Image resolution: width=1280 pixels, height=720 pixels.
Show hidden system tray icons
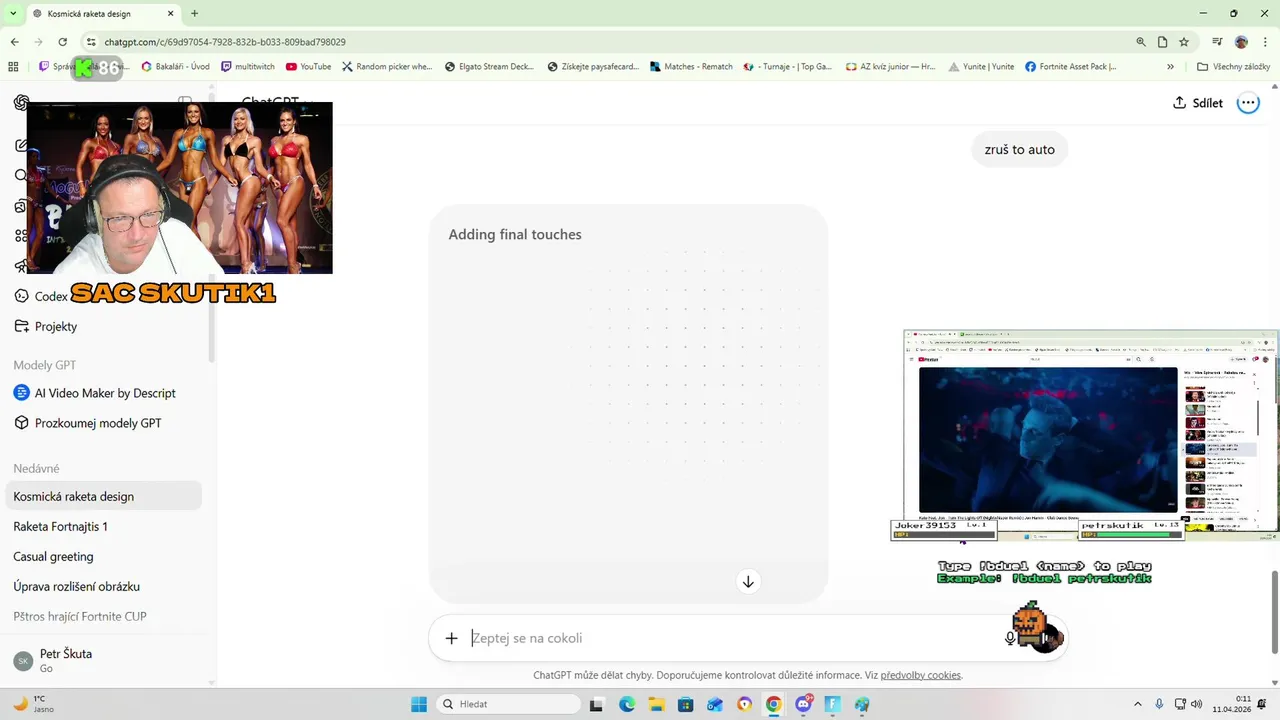[1137, 704]
